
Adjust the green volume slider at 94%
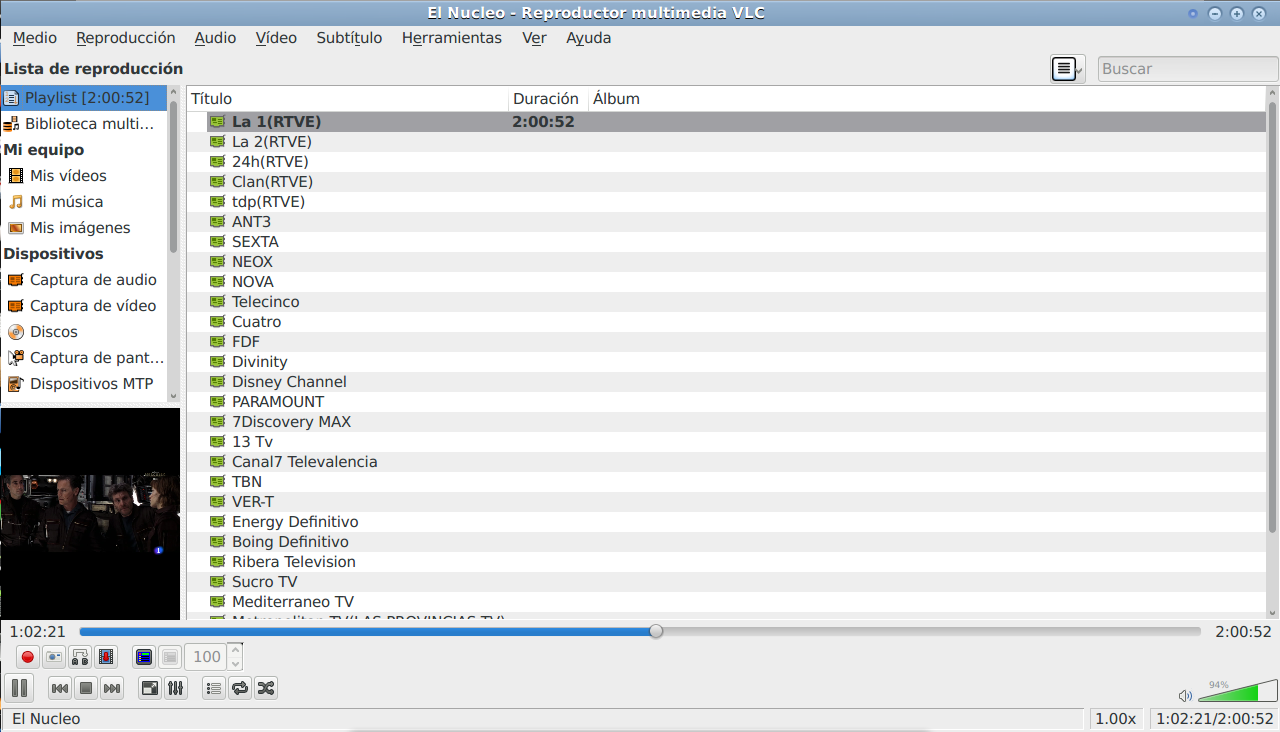pyautogui.click(x=1238, y=692)
